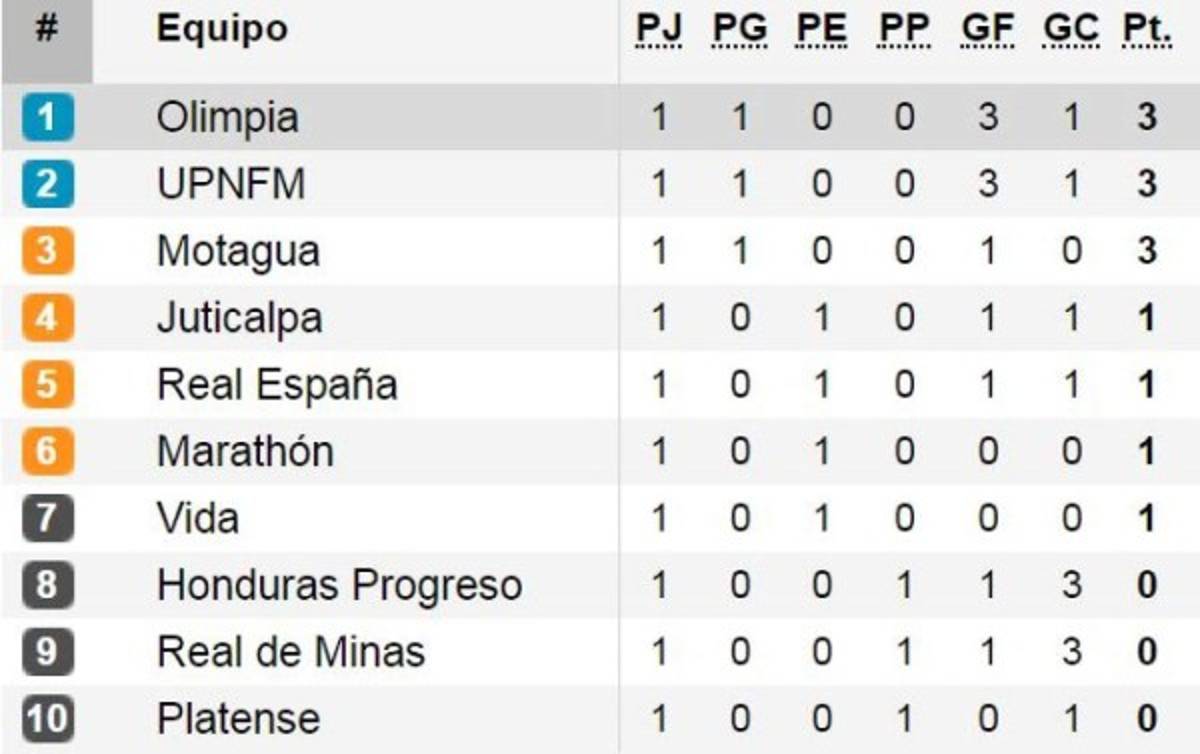Open the Olimpia team link
The height and width of the screenshot is (754, 1200).
pyautogui.click(x=227, y=118)
